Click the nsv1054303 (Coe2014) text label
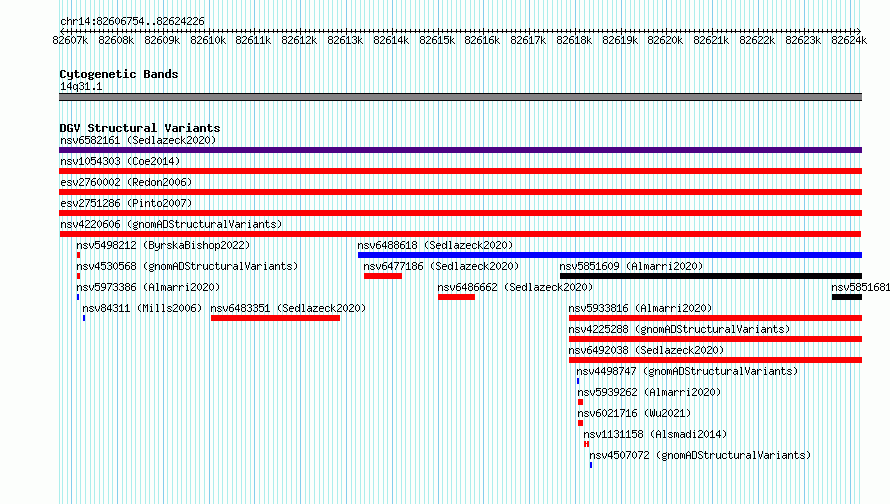Screen dimensions: 890x504 pos(120,161)
